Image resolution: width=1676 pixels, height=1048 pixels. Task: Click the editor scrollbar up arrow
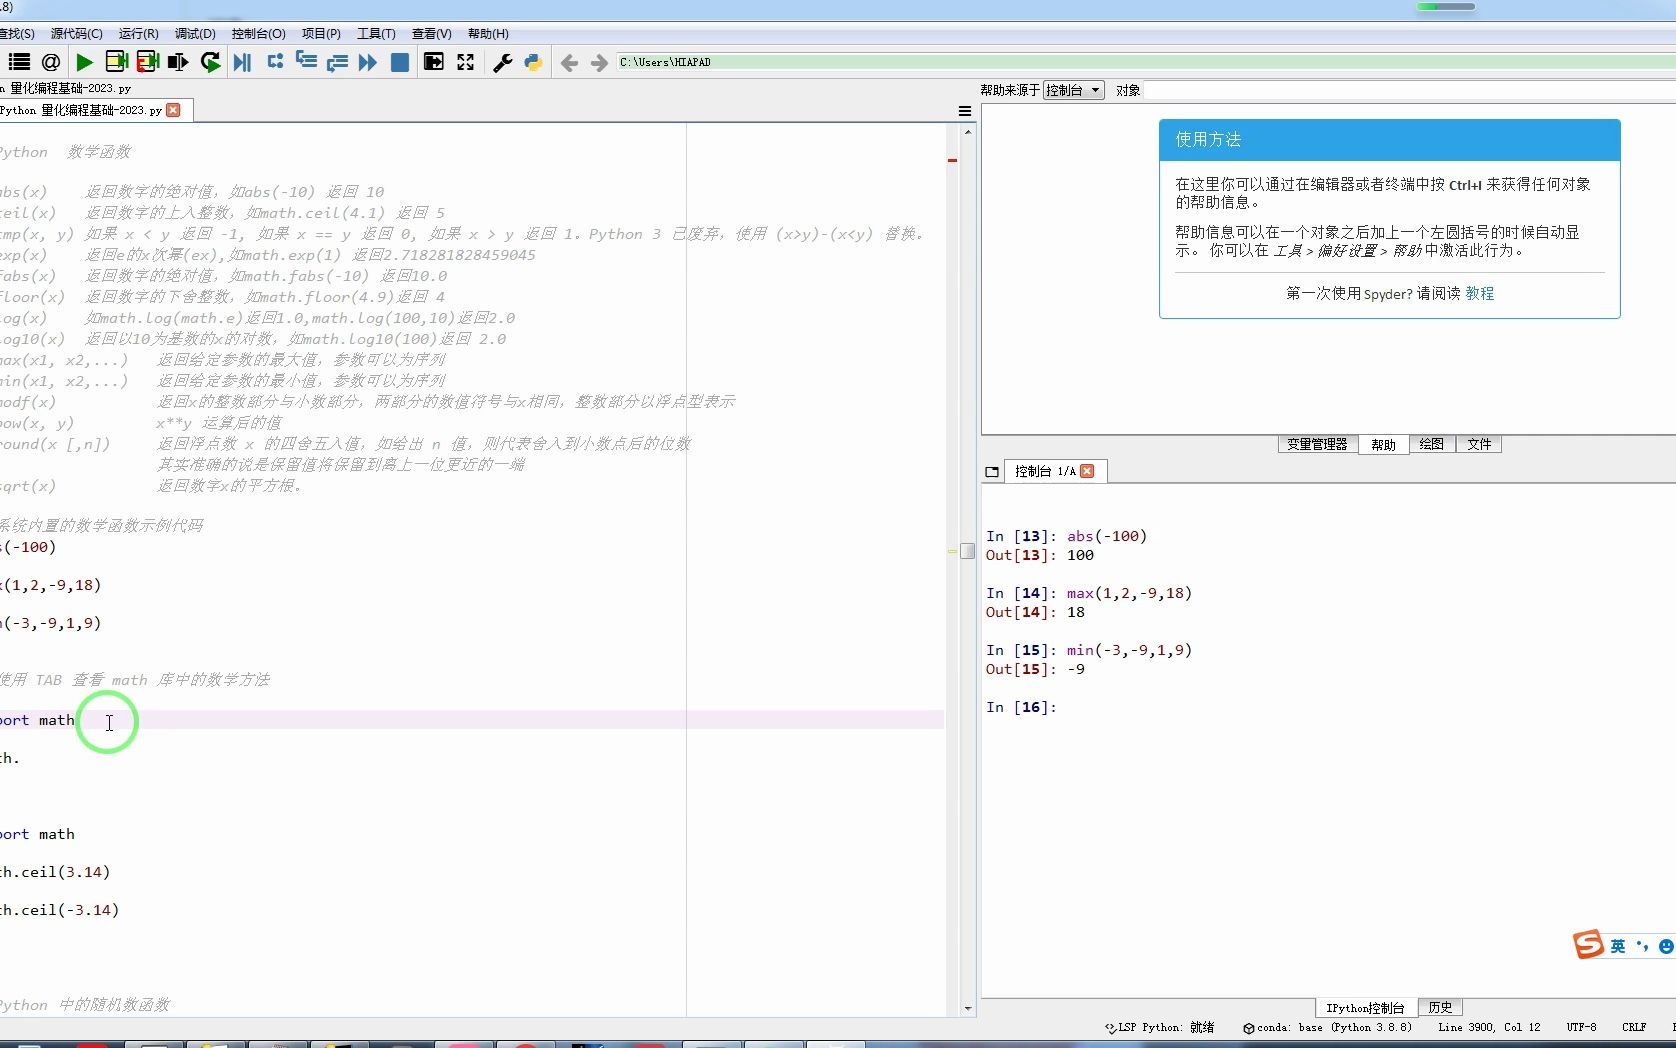coord(967,131)
